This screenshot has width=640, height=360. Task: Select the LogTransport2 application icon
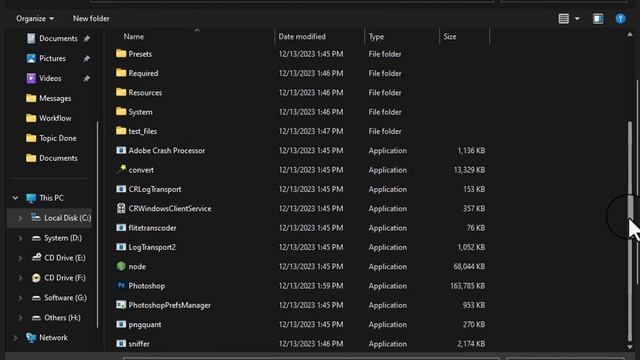[x=121, y=247]
